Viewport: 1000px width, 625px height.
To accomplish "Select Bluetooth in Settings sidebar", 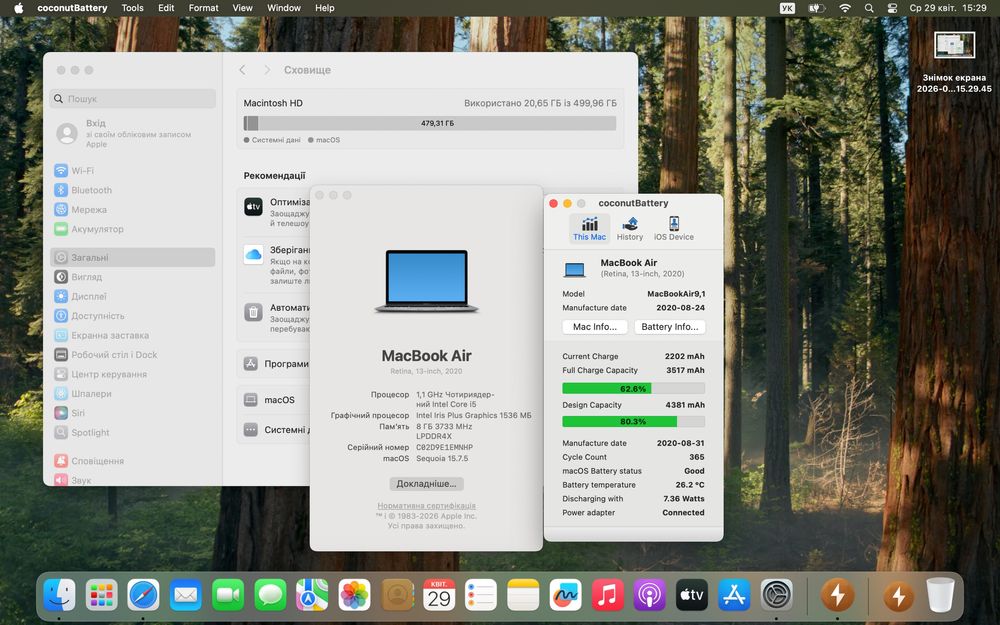I will 133,190.
